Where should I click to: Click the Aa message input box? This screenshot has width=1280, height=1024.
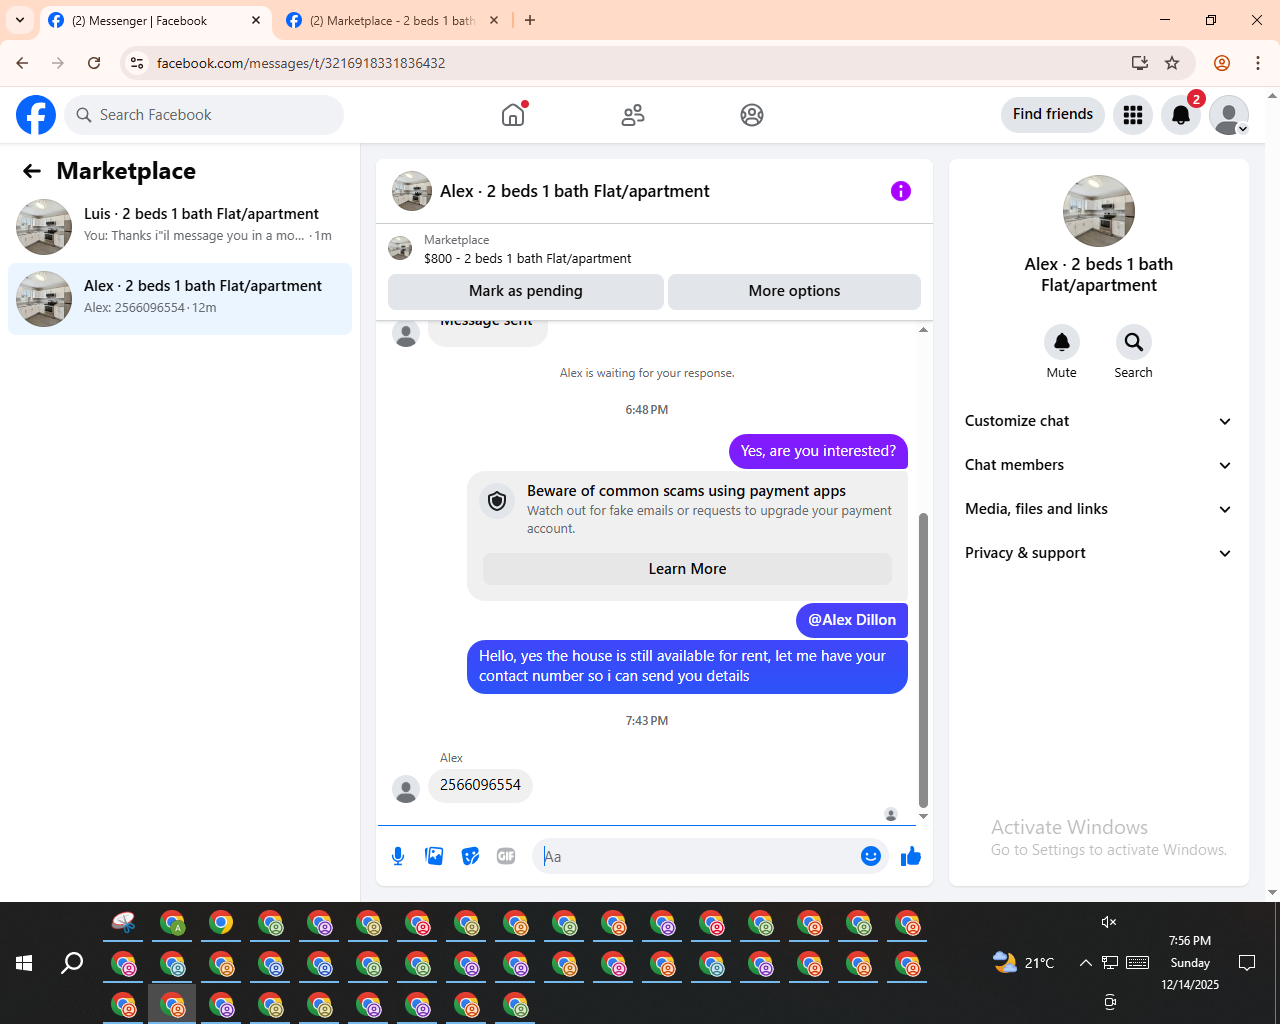698,856
